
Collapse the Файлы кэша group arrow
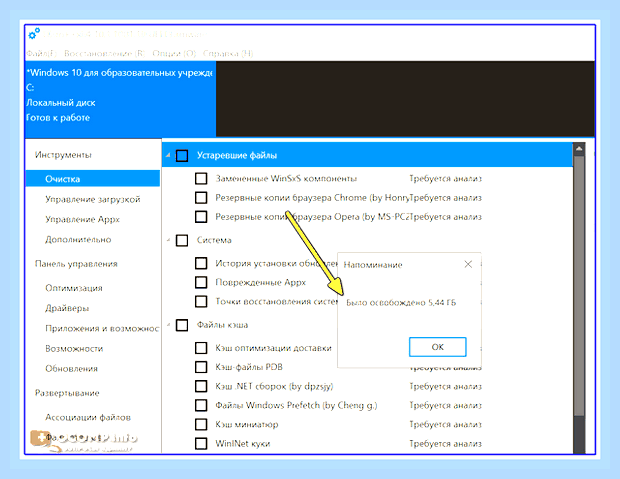pos(168,325)
